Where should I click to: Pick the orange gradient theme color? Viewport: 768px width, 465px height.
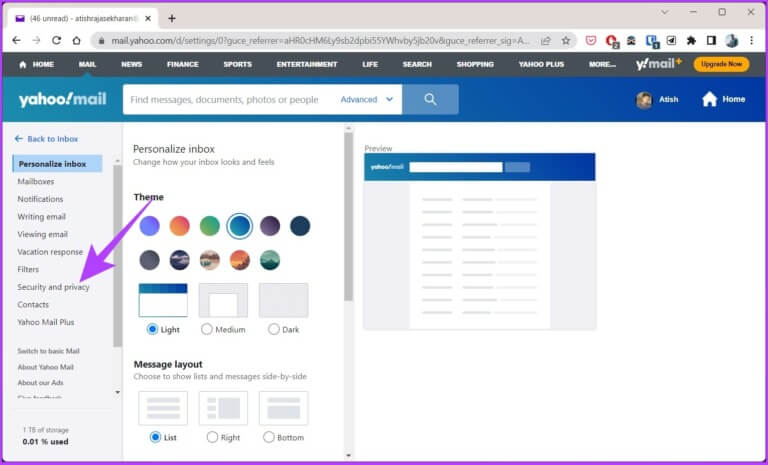pos(179,226)
